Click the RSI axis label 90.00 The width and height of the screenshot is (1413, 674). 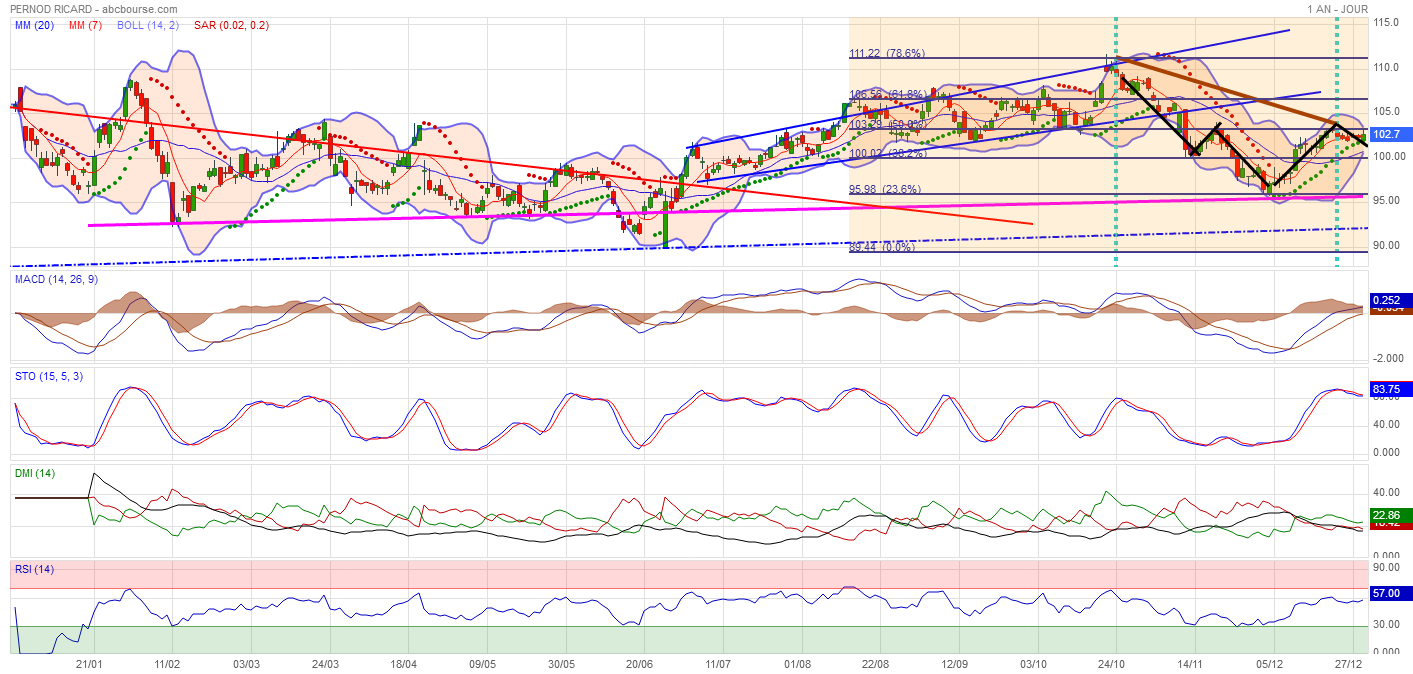pos(1388,567)
